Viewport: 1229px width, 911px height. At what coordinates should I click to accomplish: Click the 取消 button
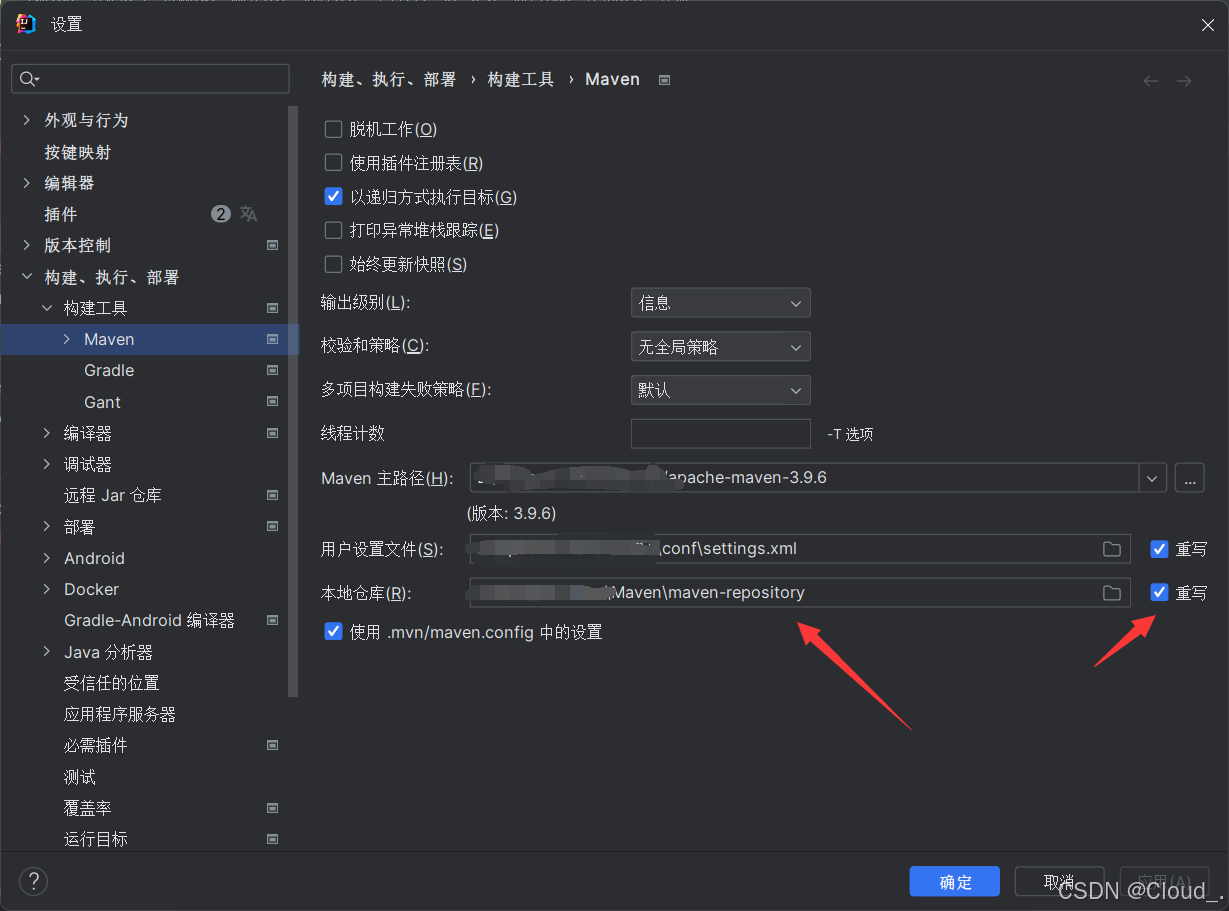coord(1059,881)
